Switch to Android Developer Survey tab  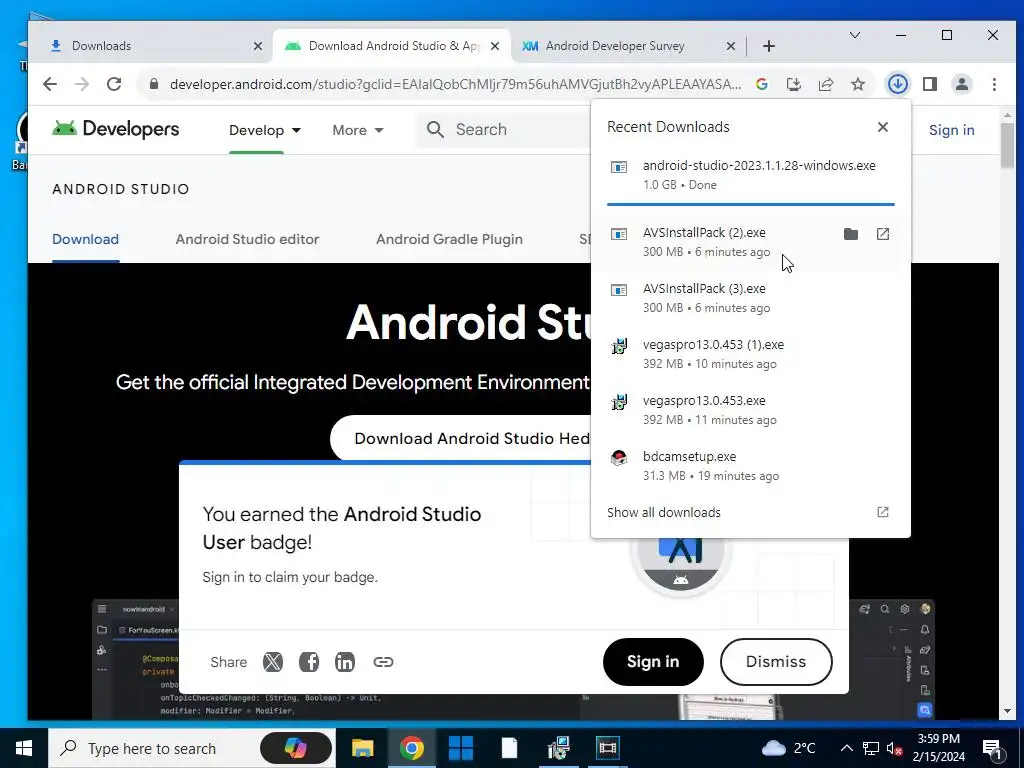tap(615, 46)
